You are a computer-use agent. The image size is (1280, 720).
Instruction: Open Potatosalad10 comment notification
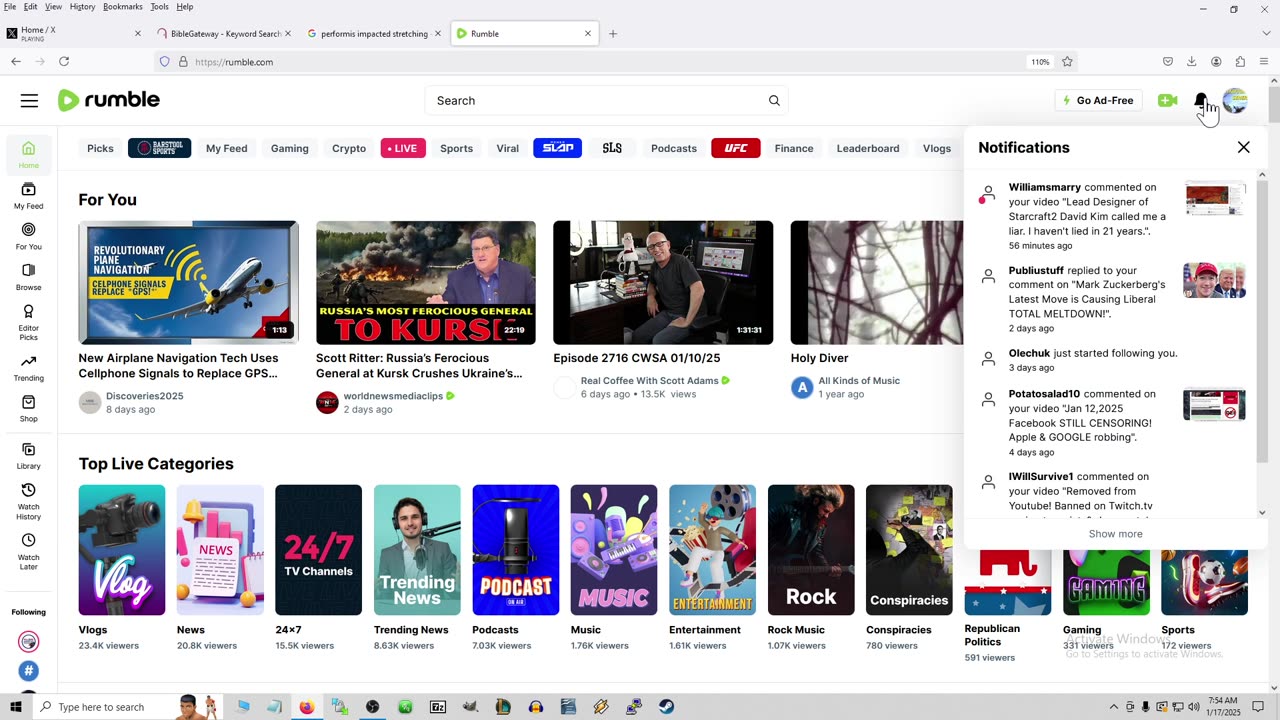1112,423
